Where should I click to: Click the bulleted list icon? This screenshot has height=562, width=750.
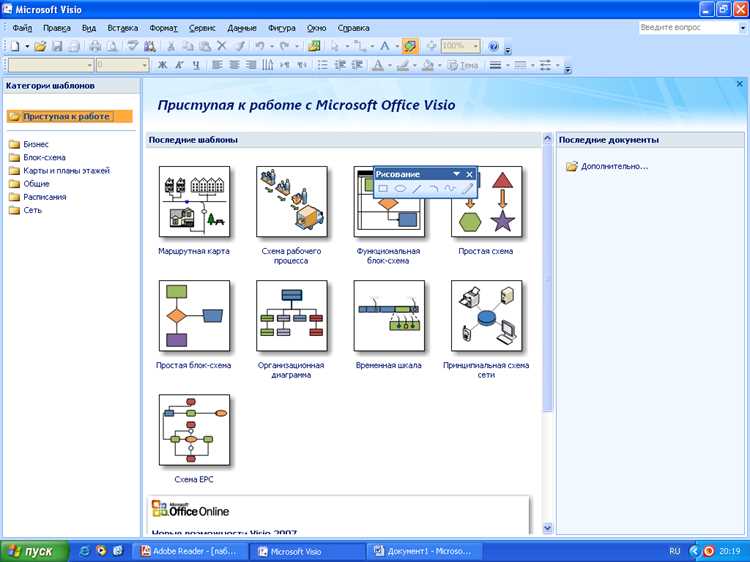[x=323, y=65]
